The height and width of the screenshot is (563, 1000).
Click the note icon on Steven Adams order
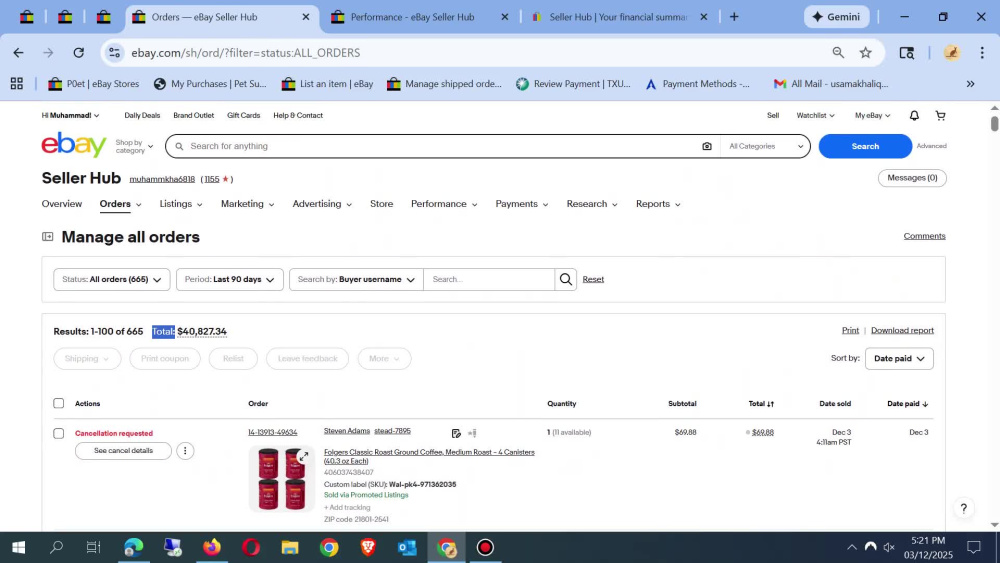456,433
